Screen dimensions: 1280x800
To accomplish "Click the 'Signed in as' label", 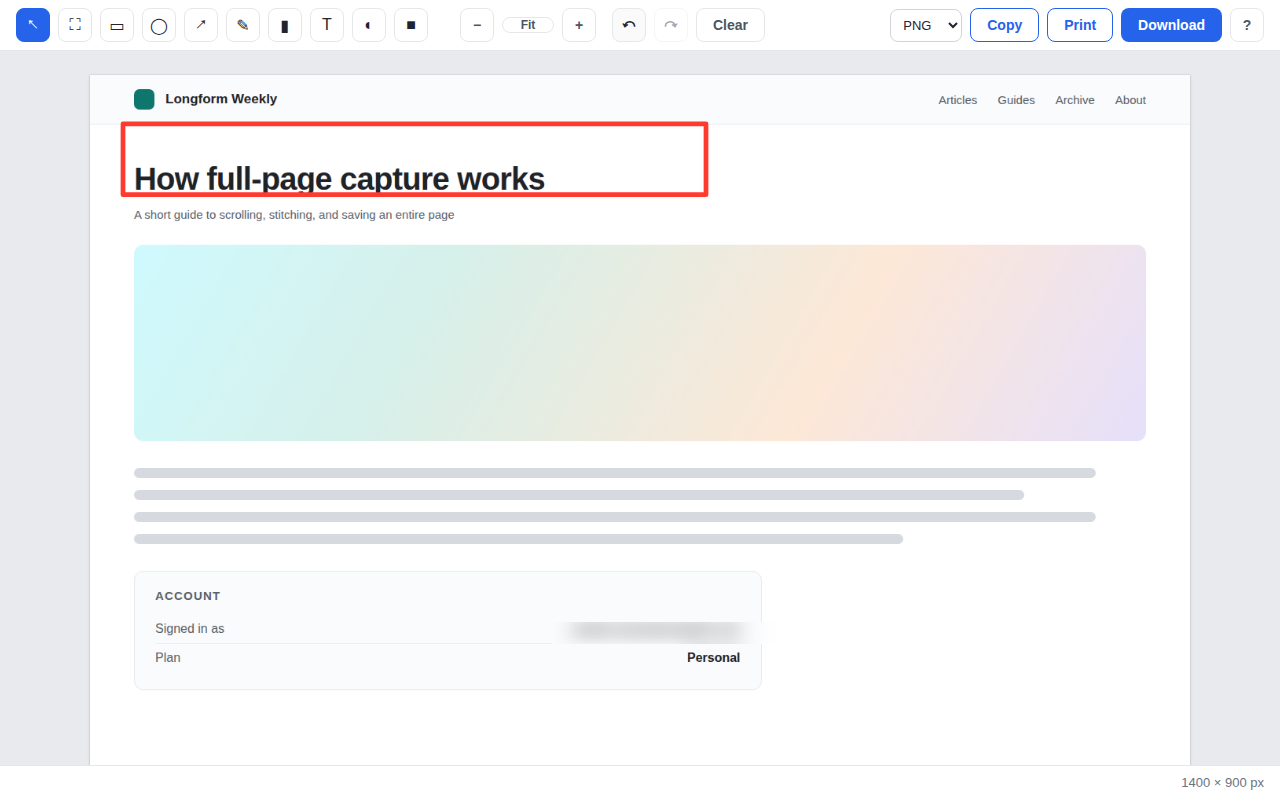I will pos(190,629).
